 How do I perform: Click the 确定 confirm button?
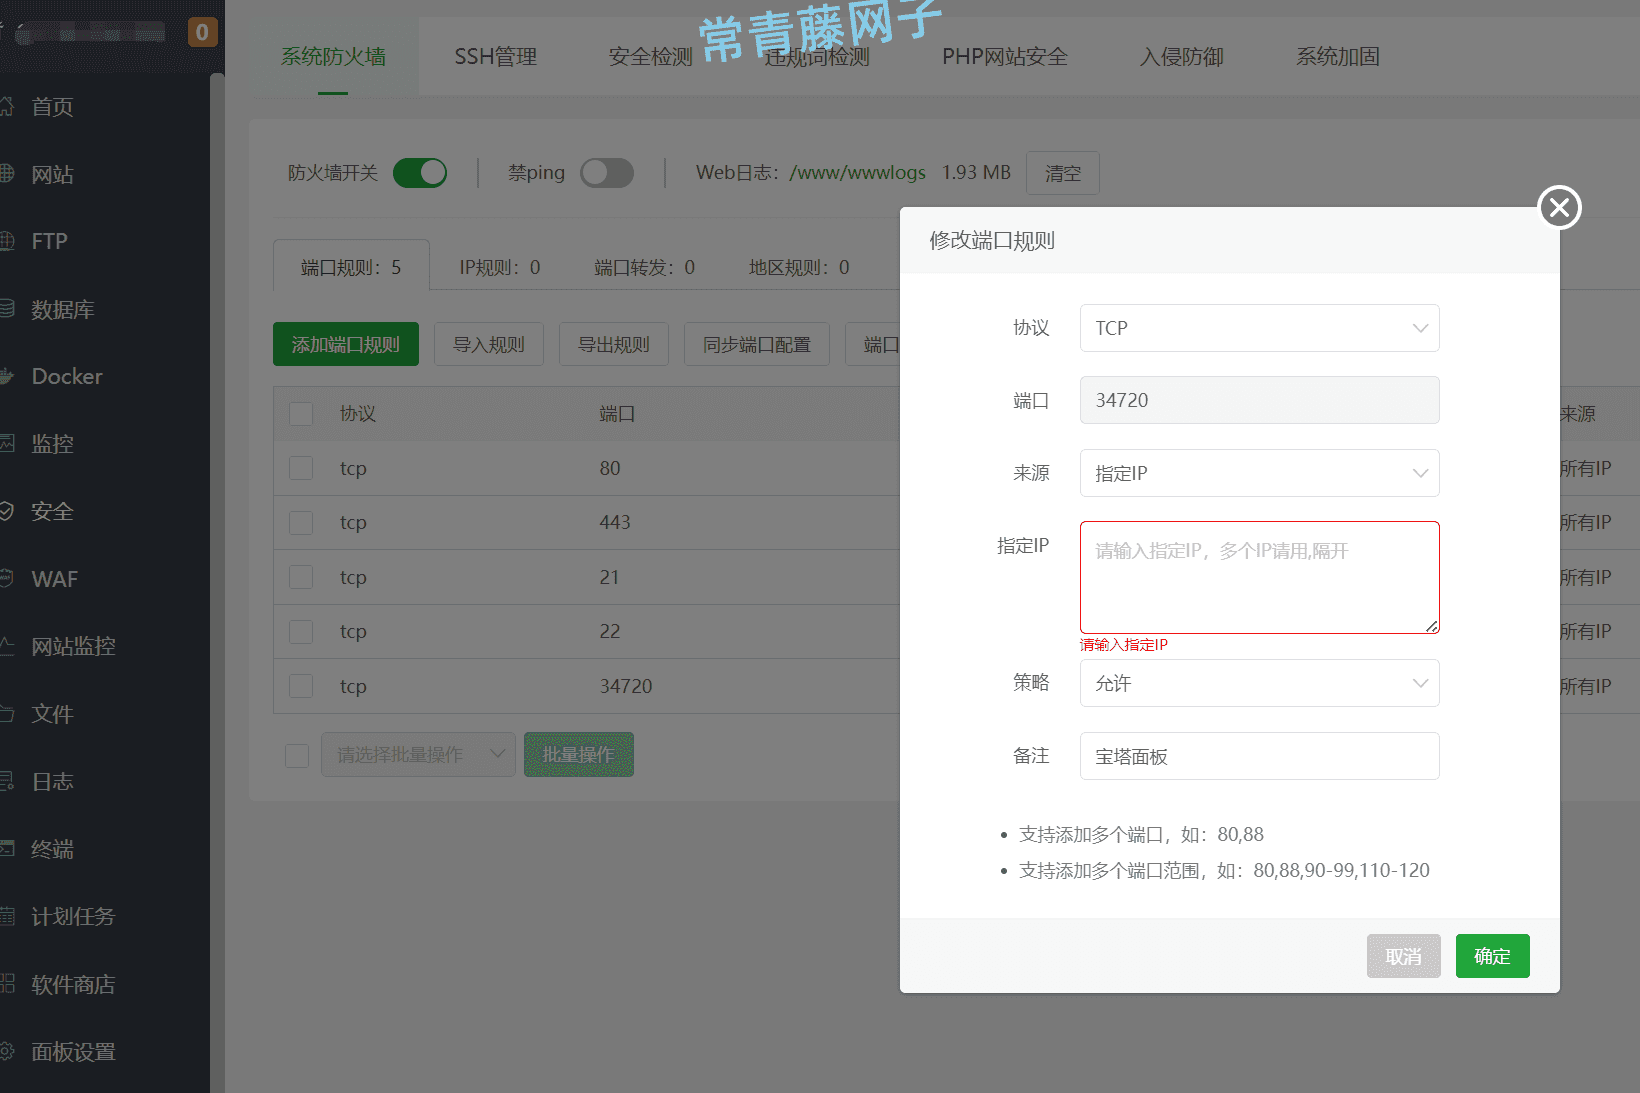[1492, 955]
